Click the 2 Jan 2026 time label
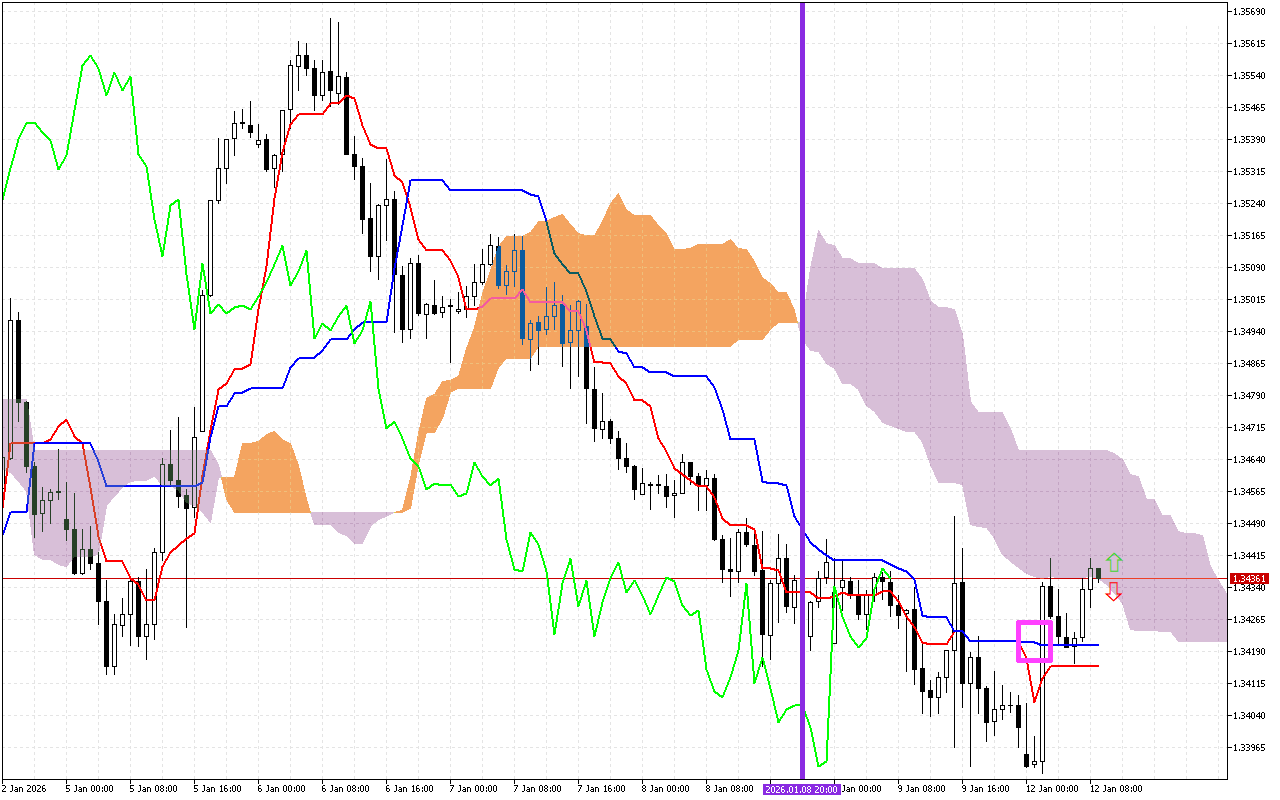The height and width of the screenshot is (800, 1280). tap(25, 789)
